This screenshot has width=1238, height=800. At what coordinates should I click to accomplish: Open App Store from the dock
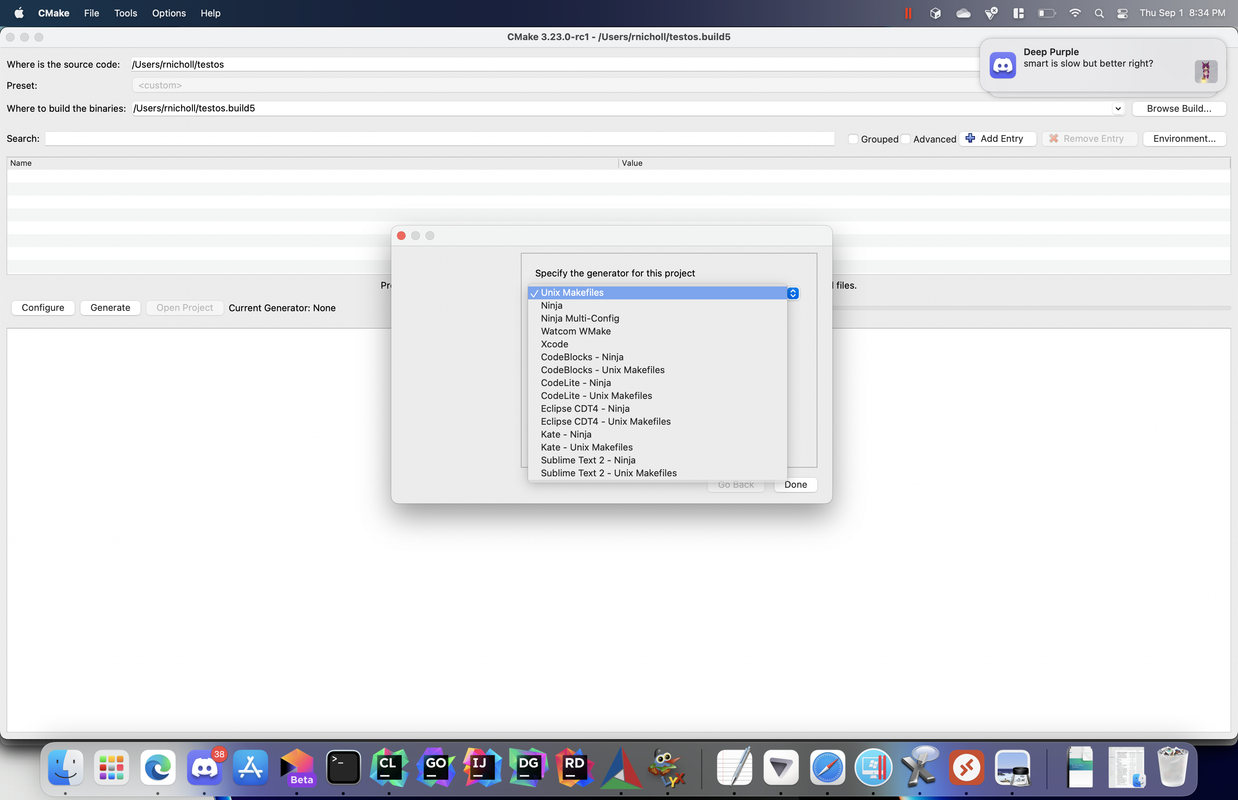pyautogui.click(x=250, y=768)
